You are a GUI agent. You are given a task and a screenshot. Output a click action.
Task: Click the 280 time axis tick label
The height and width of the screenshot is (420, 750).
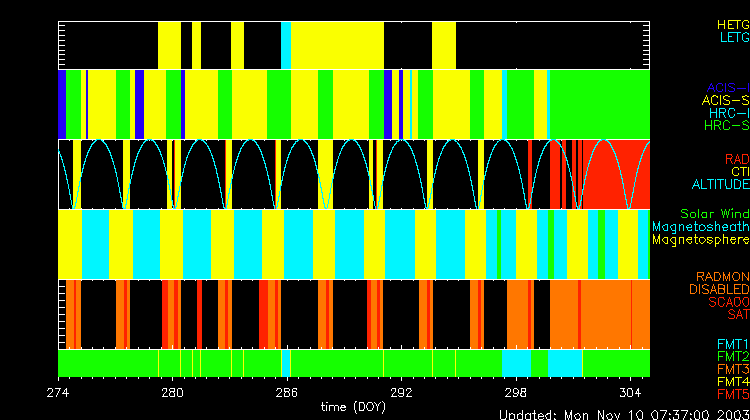[x=172, y=393]
